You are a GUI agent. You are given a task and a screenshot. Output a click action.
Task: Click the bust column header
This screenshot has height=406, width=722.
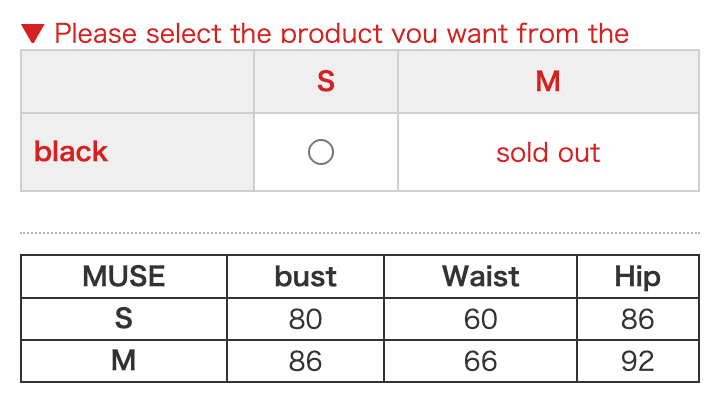point(306,276)
